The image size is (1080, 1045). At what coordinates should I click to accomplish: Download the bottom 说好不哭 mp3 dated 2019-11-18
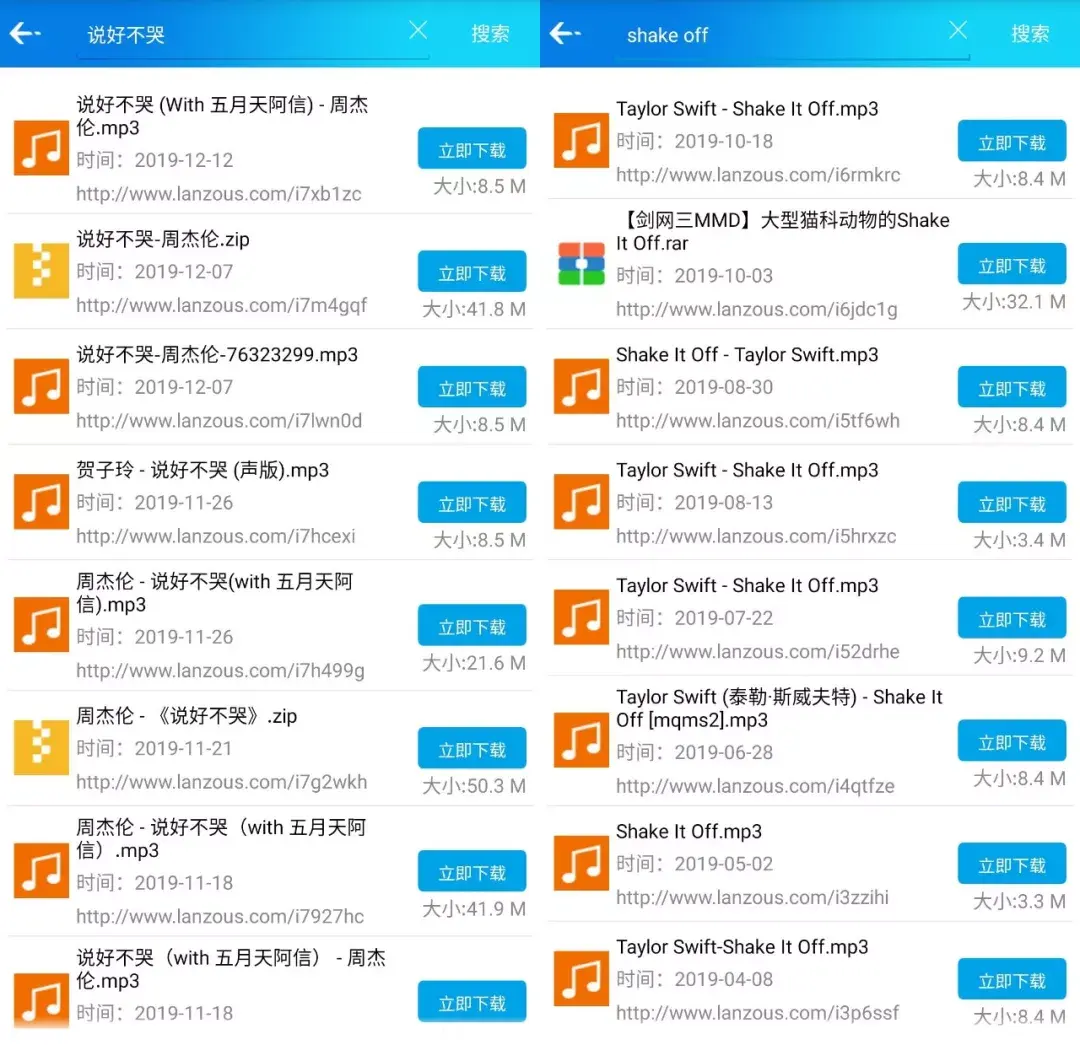472,1002
